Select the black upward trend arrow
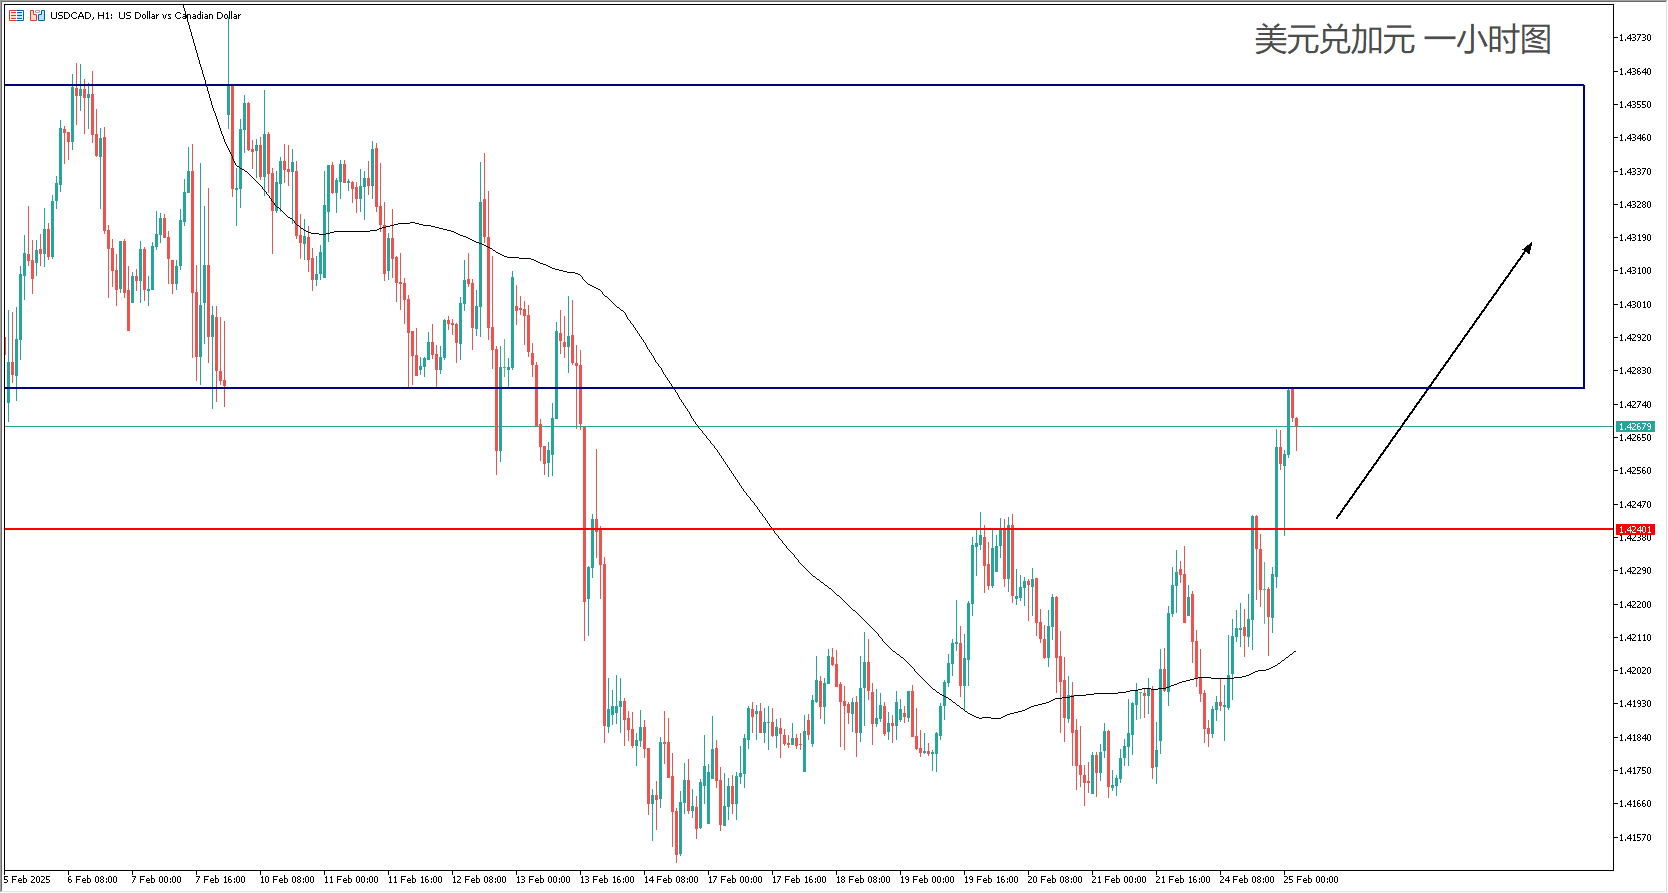Image resolution: width=1668 pixels, height=893 pixels. (x=1433, y=381)
